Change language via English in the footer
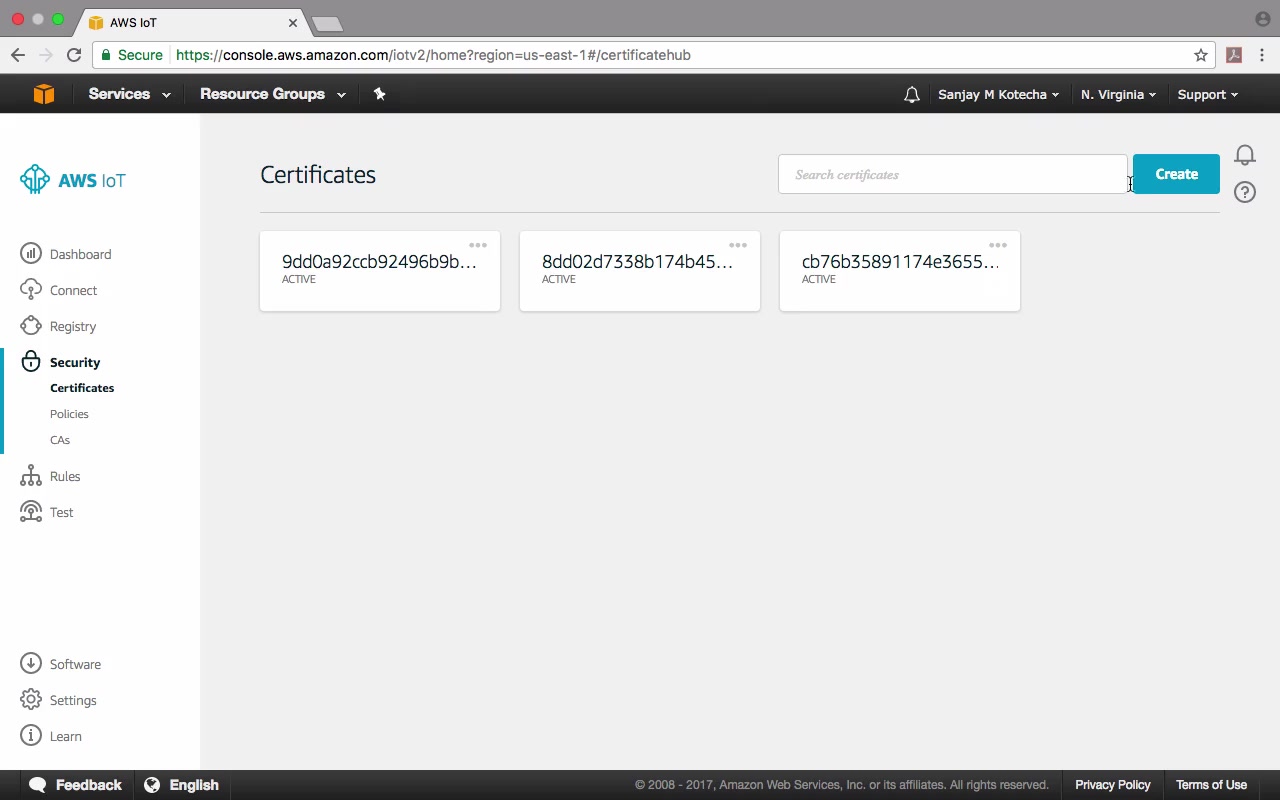The image size is (1280, 800). click(181, 785)
